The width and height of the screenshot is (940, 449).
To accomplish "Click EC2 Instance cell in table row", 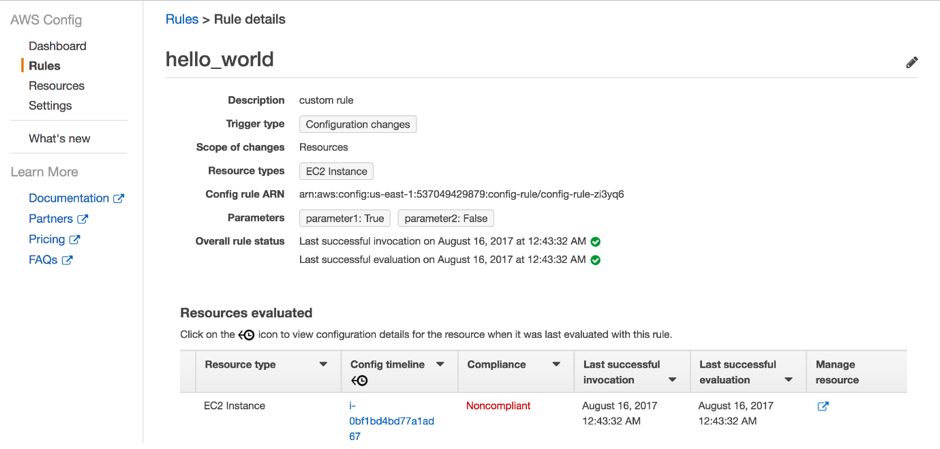I will pyautogui.click(x=234, y=406).
